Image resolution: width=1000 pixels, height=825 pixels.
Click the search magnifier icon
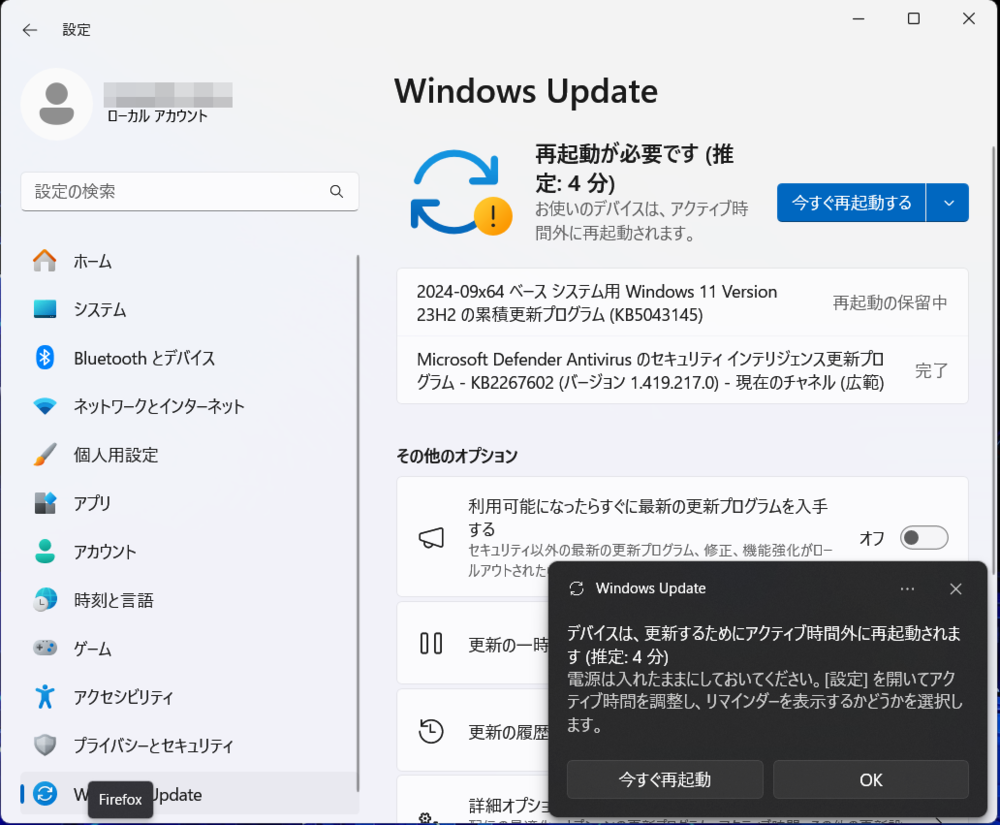(x=336, y=191)
